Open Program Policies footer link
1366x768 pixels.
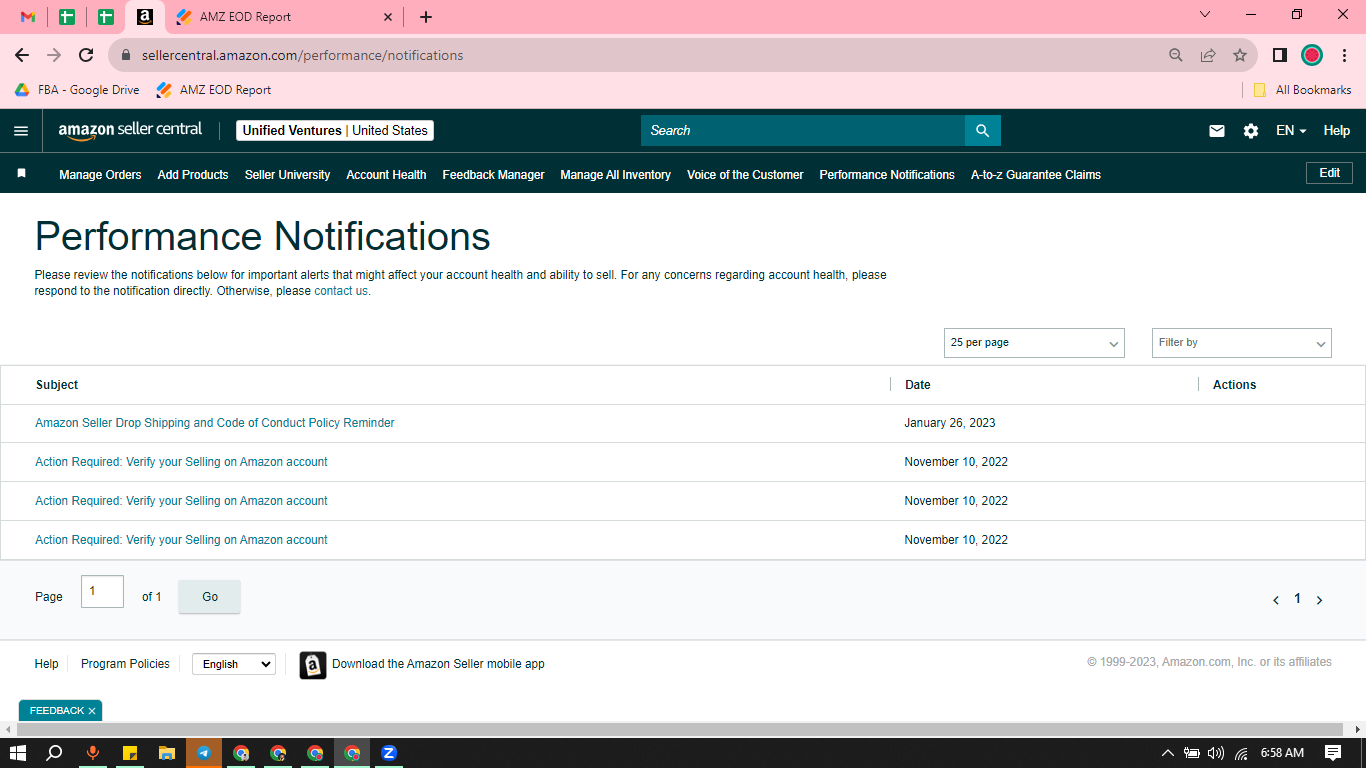point(125,664)
